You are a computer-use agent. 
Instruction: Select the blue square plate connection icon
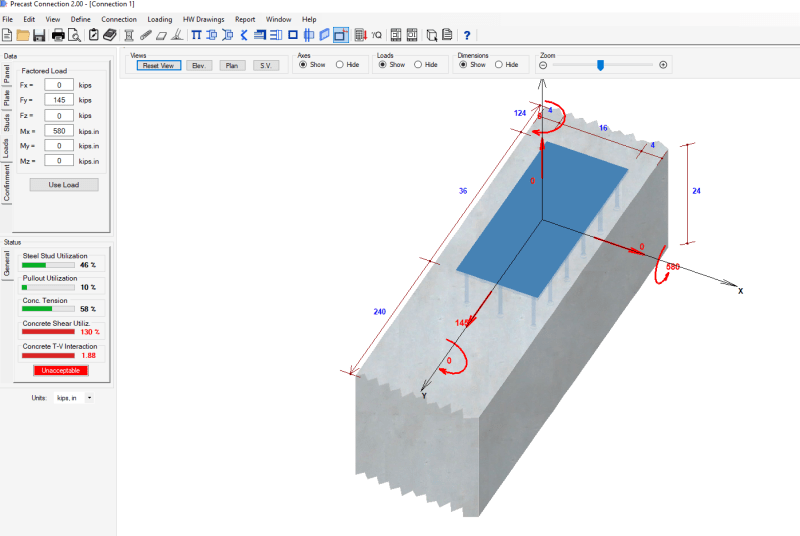coord(293,35)
